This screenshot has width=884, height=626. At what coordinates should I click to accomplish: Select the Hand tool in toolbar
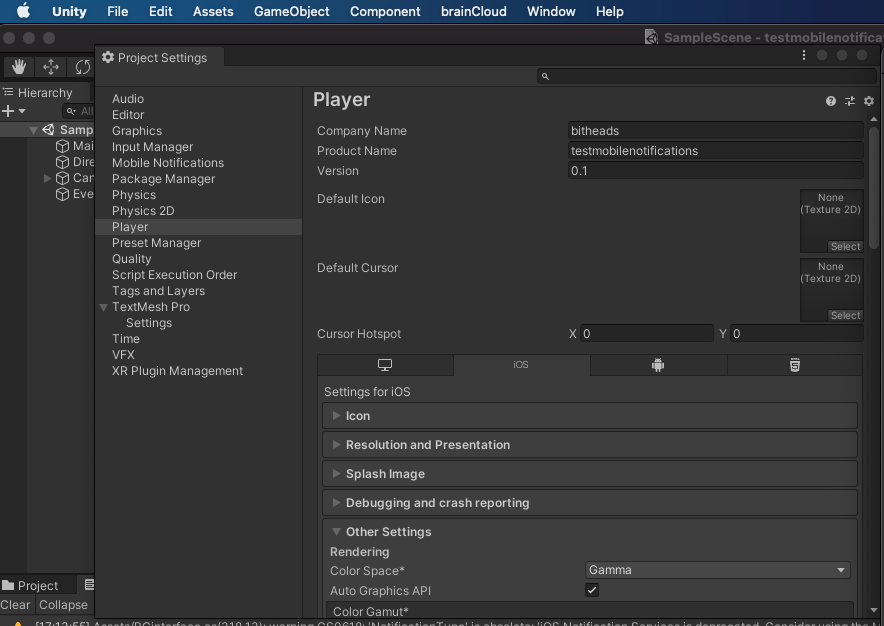pos(19,67)
